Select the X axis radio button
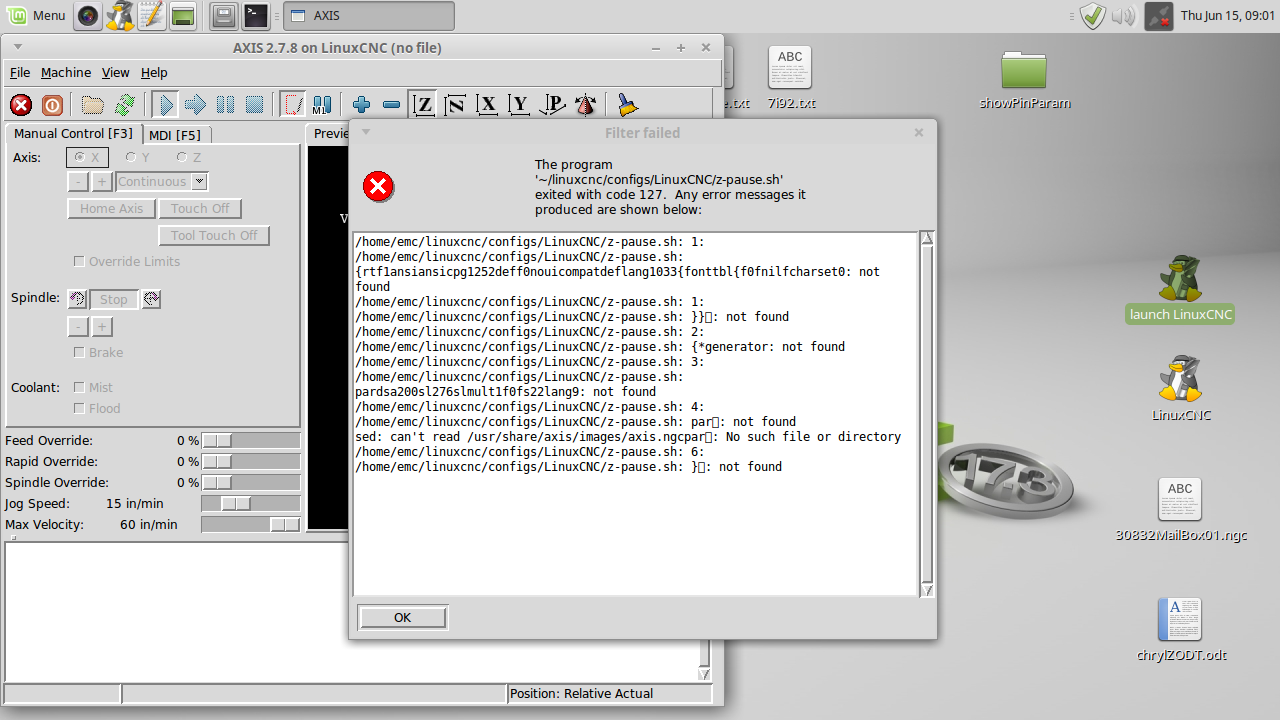This screenshot has width=1280, height=720. pos(87,157)
